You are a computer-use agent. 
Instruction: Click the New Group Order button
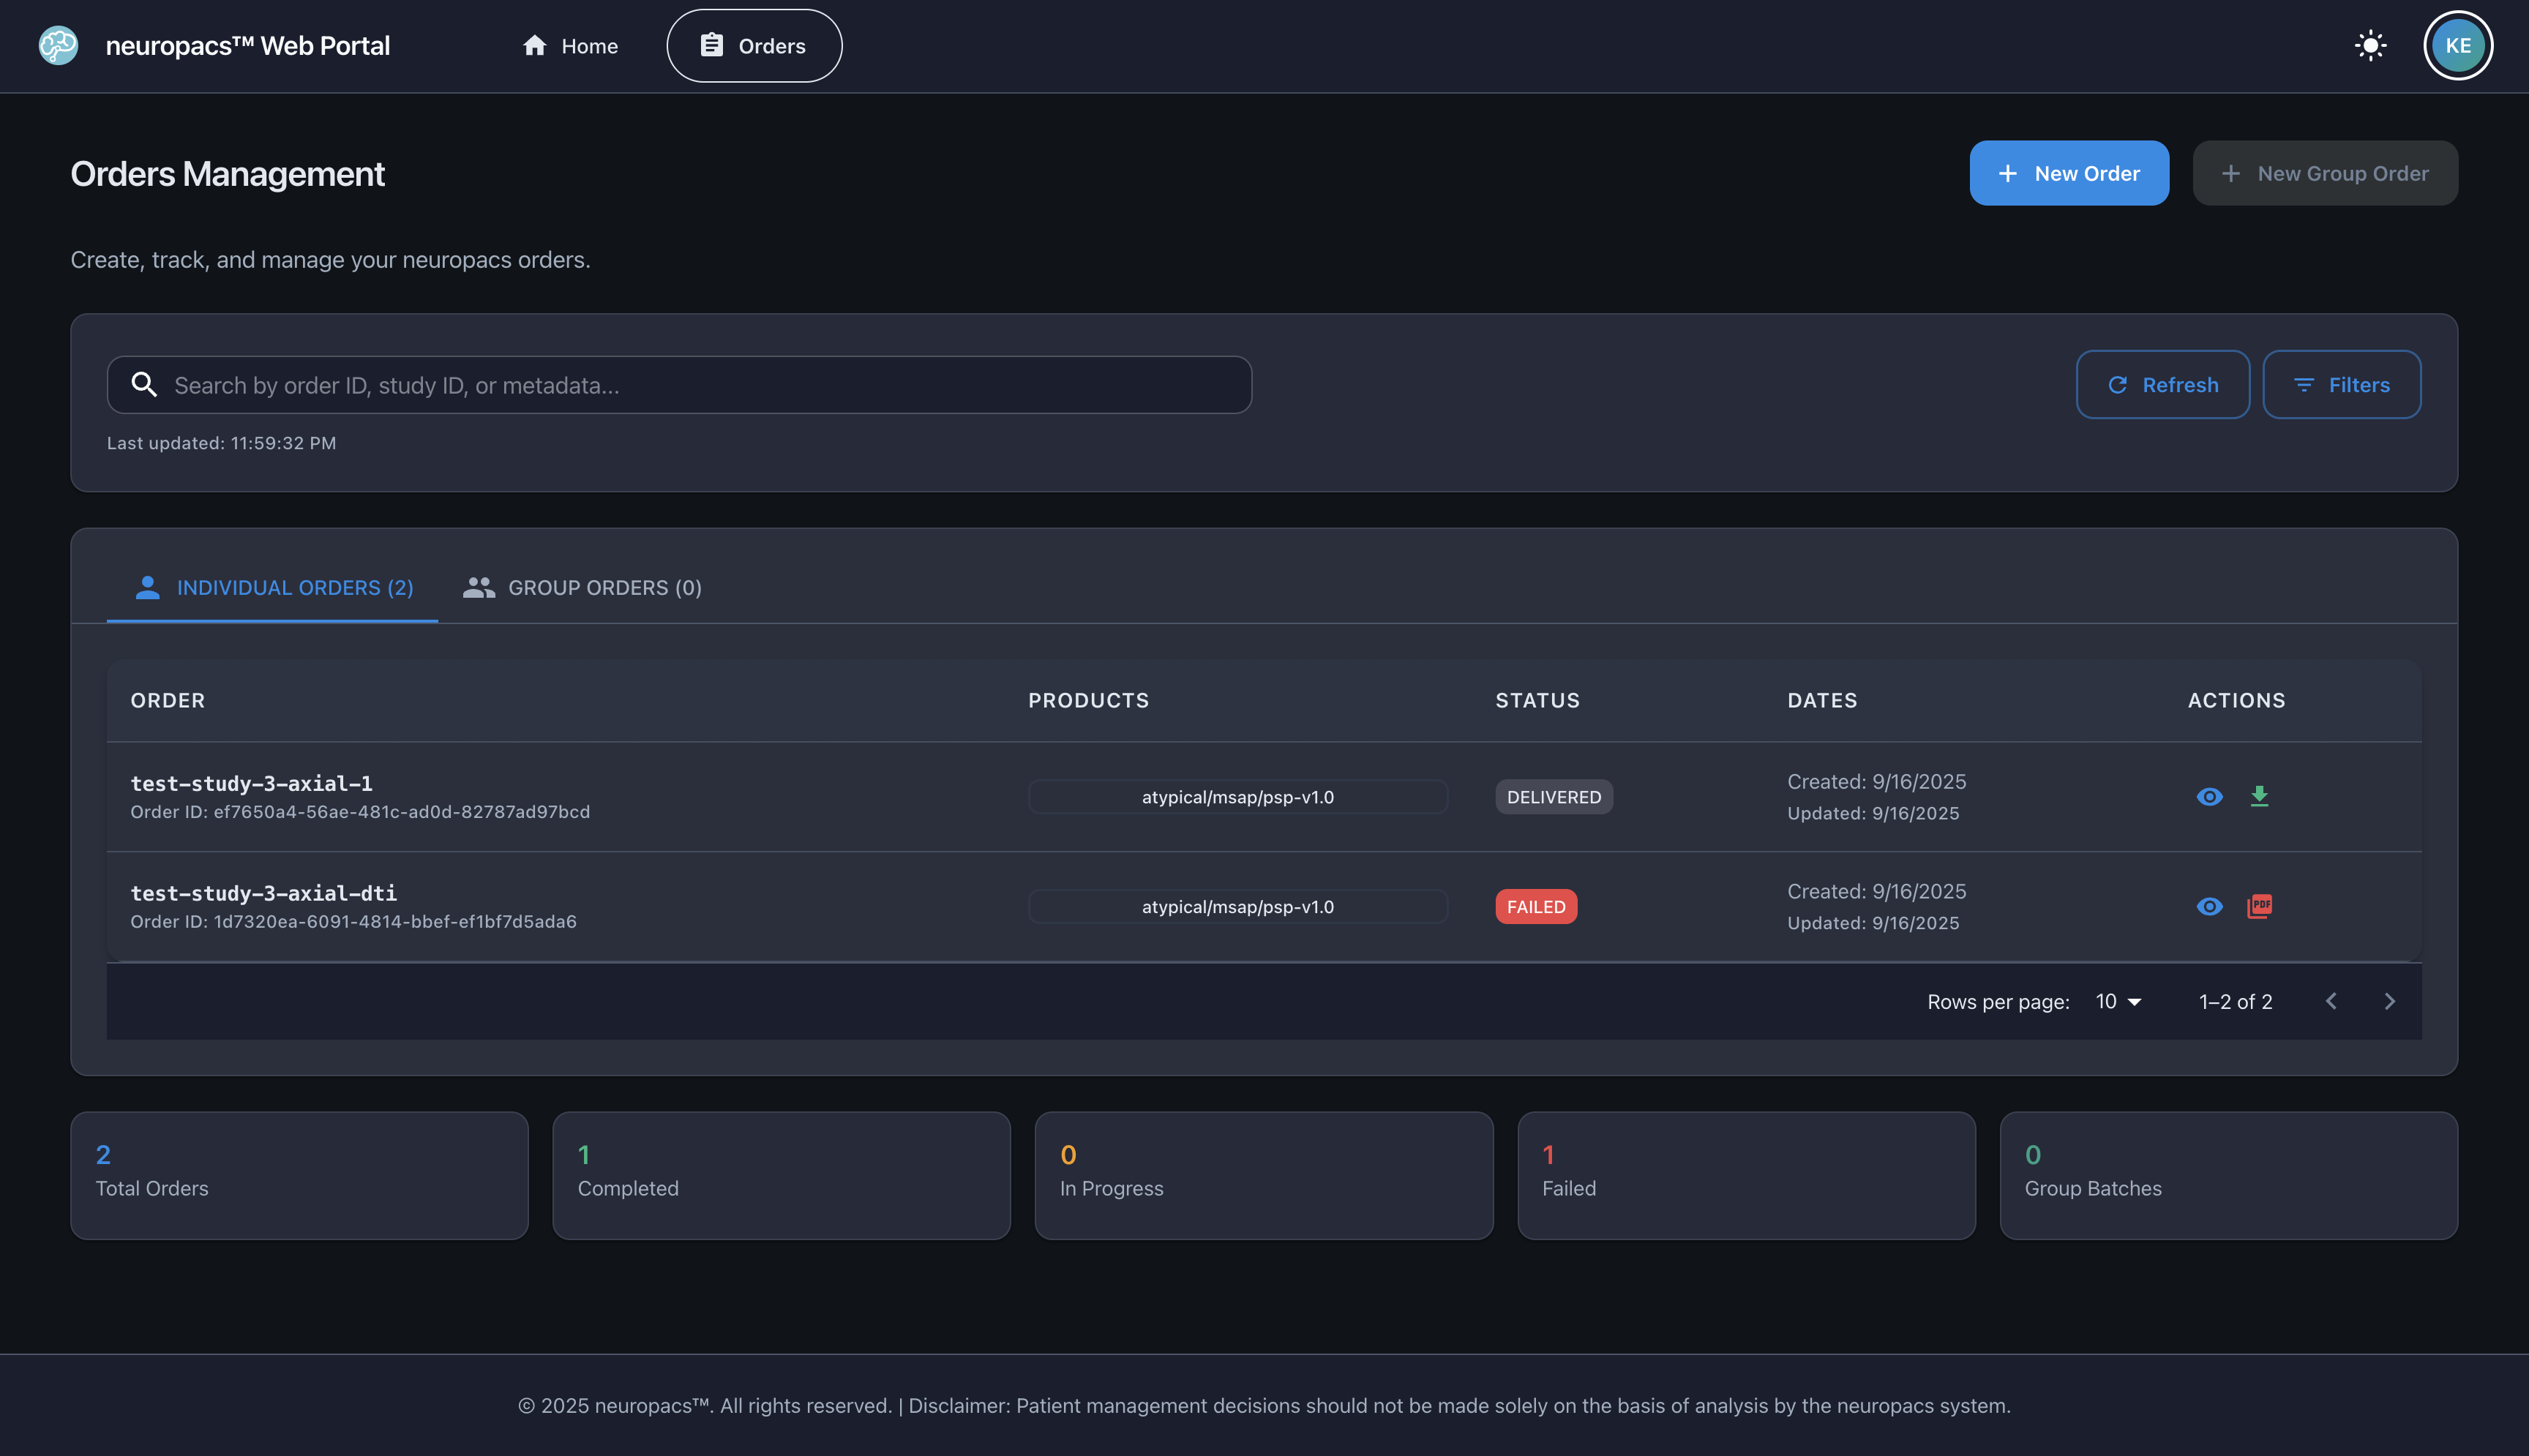[2324, 173]
